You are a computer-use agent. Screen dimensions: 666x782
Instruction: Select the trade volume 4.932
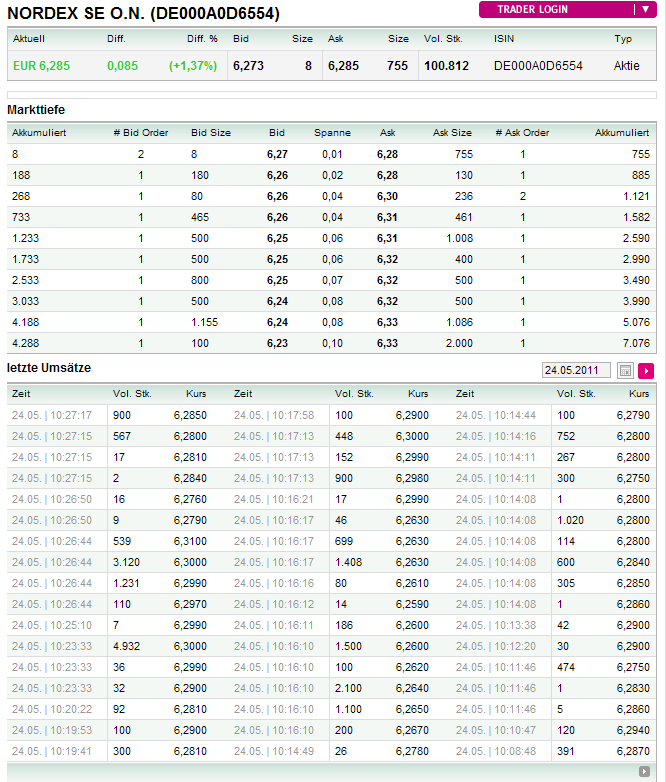(x=127, y=646)
